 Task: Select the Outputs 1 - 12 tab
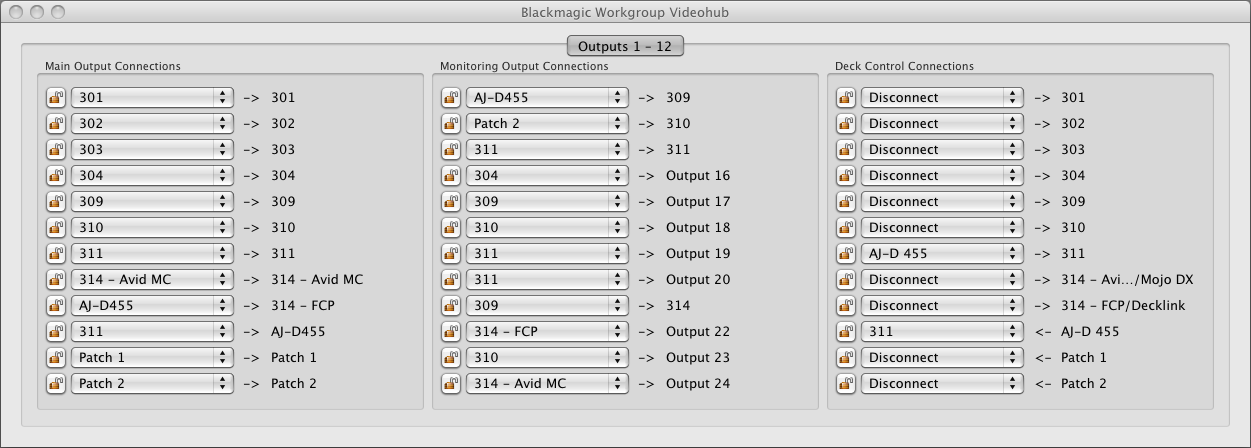(625, 45)
